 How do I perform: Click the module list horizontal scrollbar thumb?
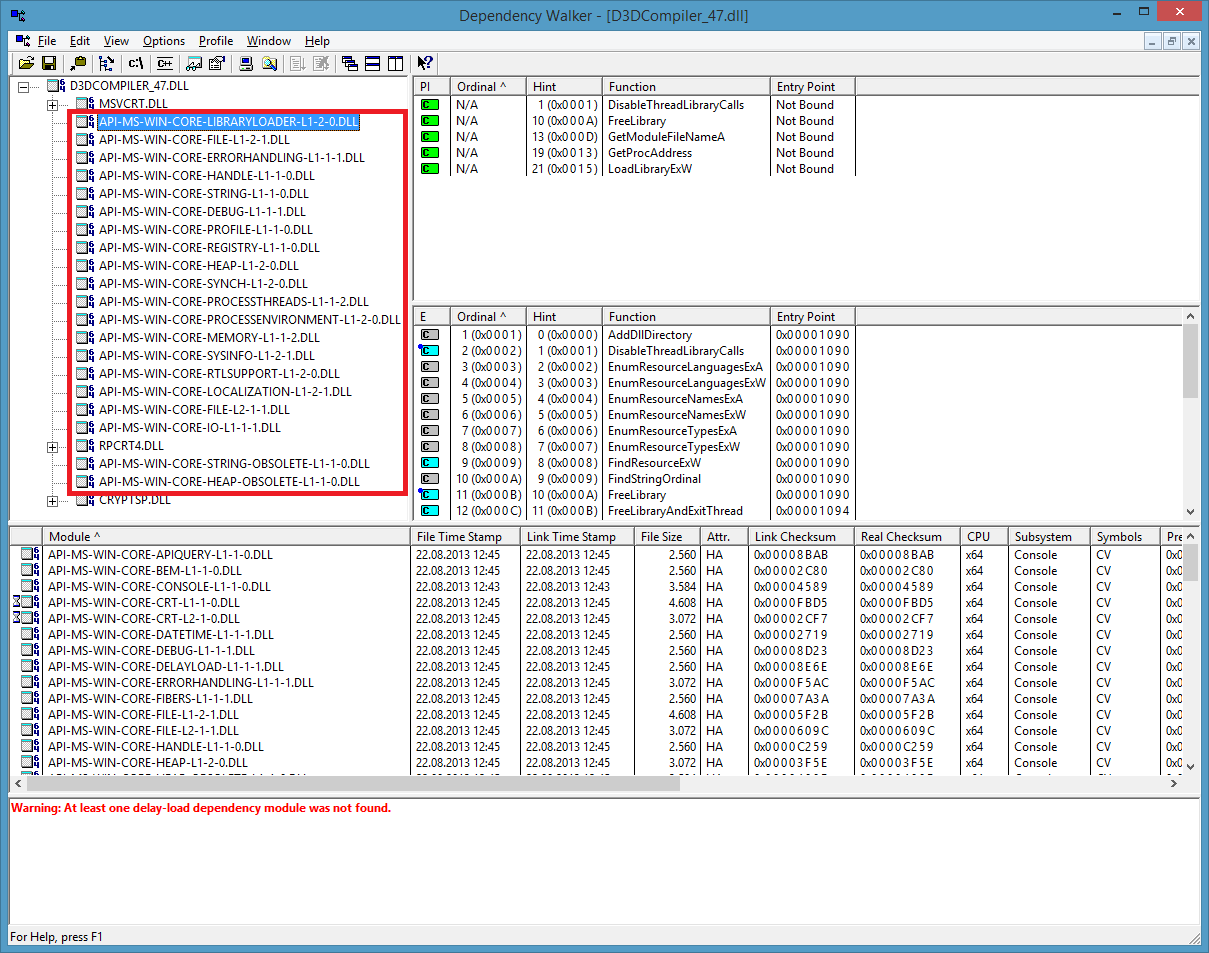(352, 785)
